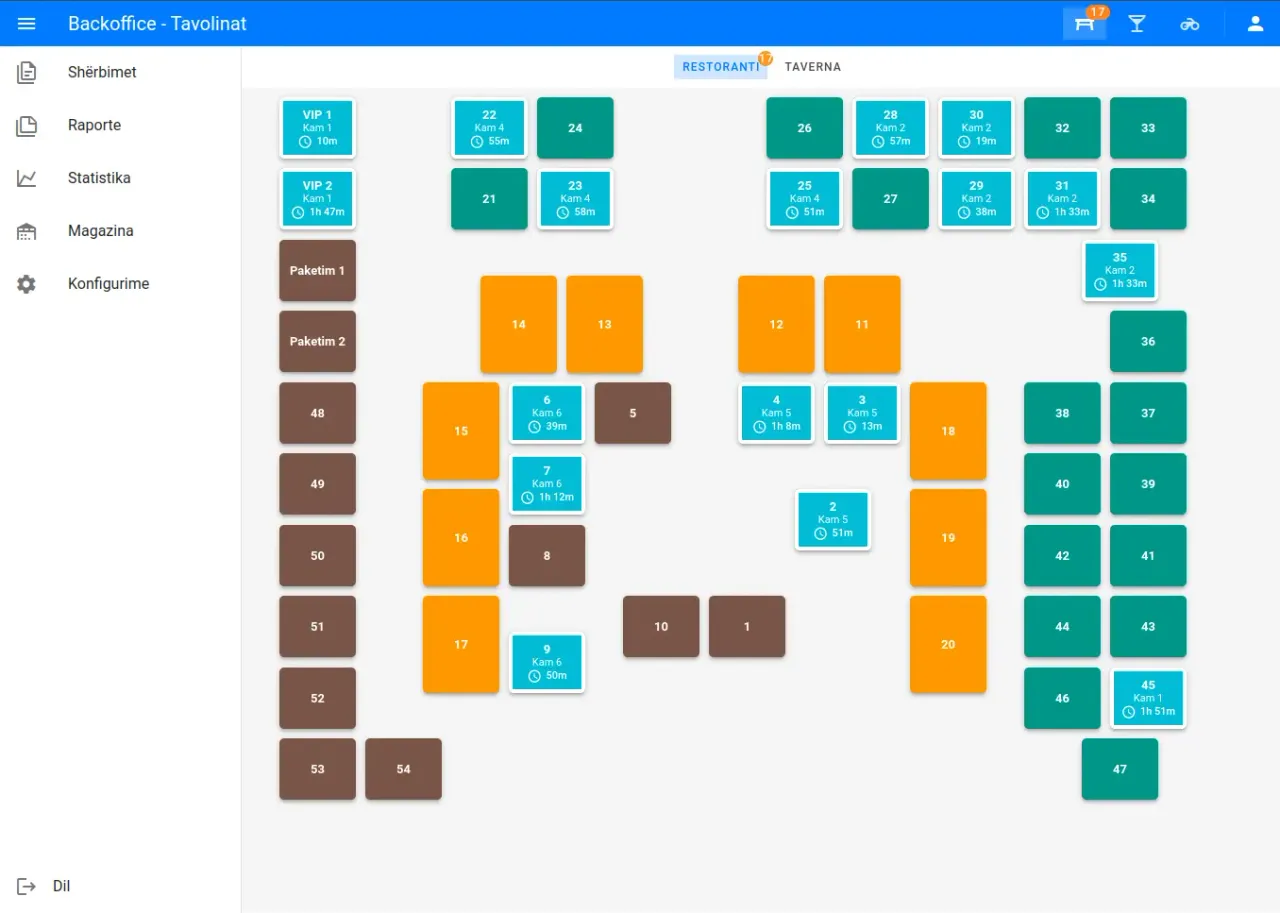Select the Shërbimet documents icon
The width and height of the screenshot is (1280, 913).
coord(26,71)
